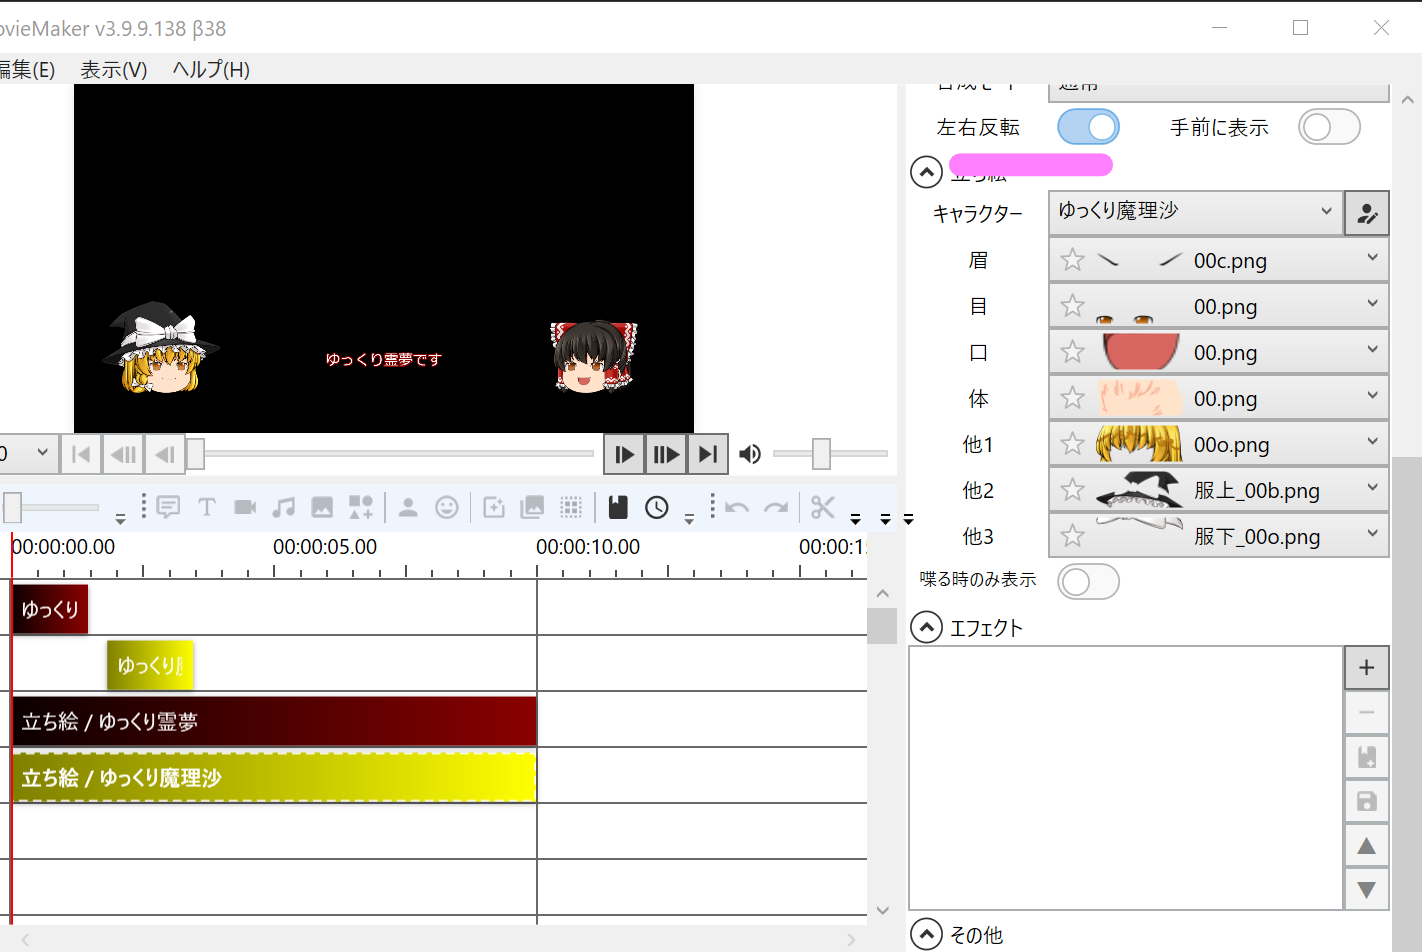Open the character editor icon beside ゆっくり魔理沙
Viewport: 1422px width, 952px height.
click(1367, 213)
